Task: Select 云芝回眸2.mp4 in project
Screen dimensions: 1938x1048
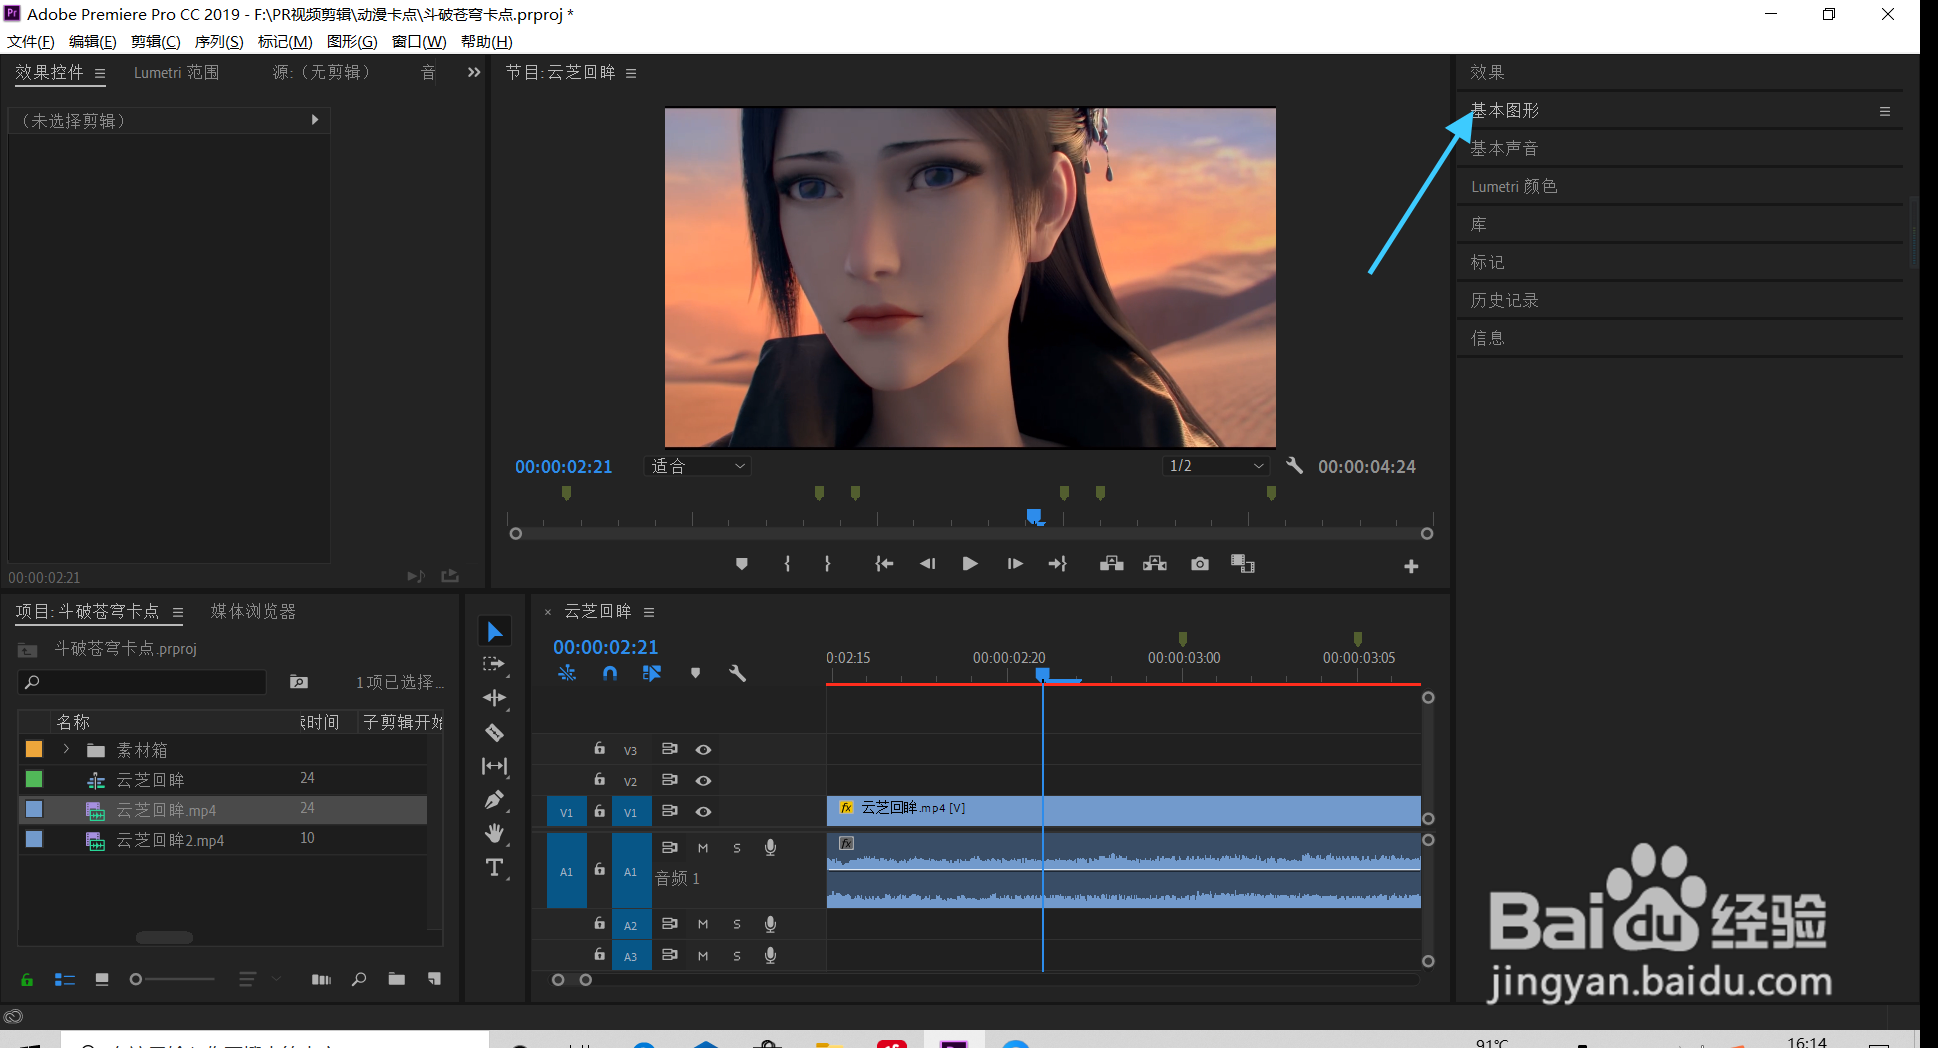Action: (x=170, y=840)
